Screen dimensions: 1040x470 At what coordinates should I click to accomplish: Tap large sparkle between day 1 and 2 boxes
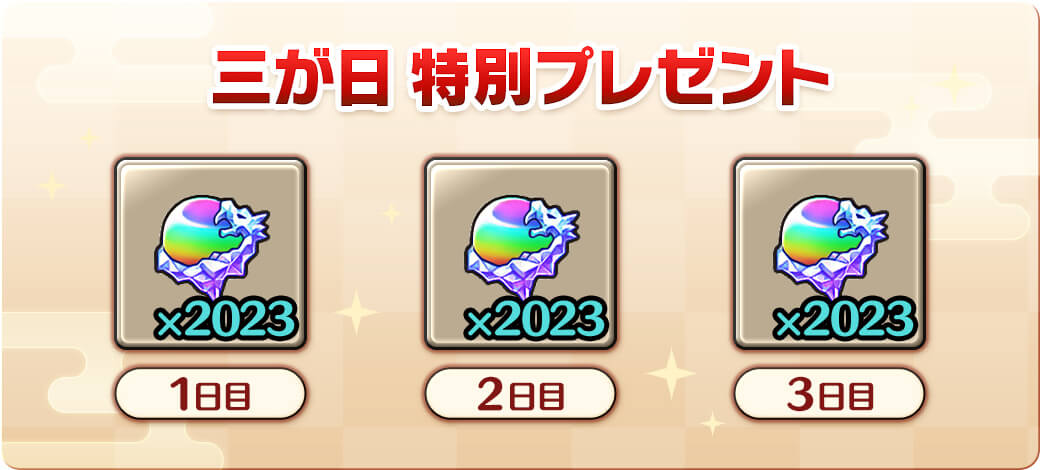pyautogui.click(x=357, y=312)
